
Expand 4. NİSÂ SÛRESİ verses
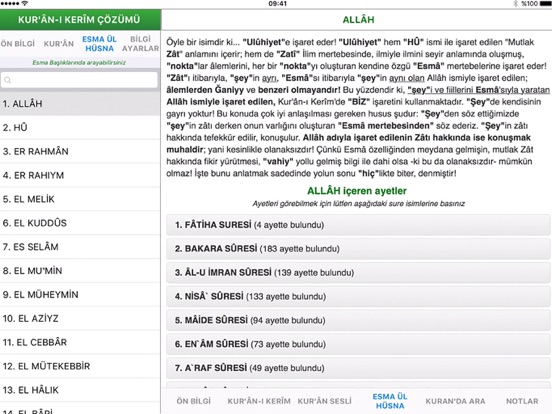point(358,296)
